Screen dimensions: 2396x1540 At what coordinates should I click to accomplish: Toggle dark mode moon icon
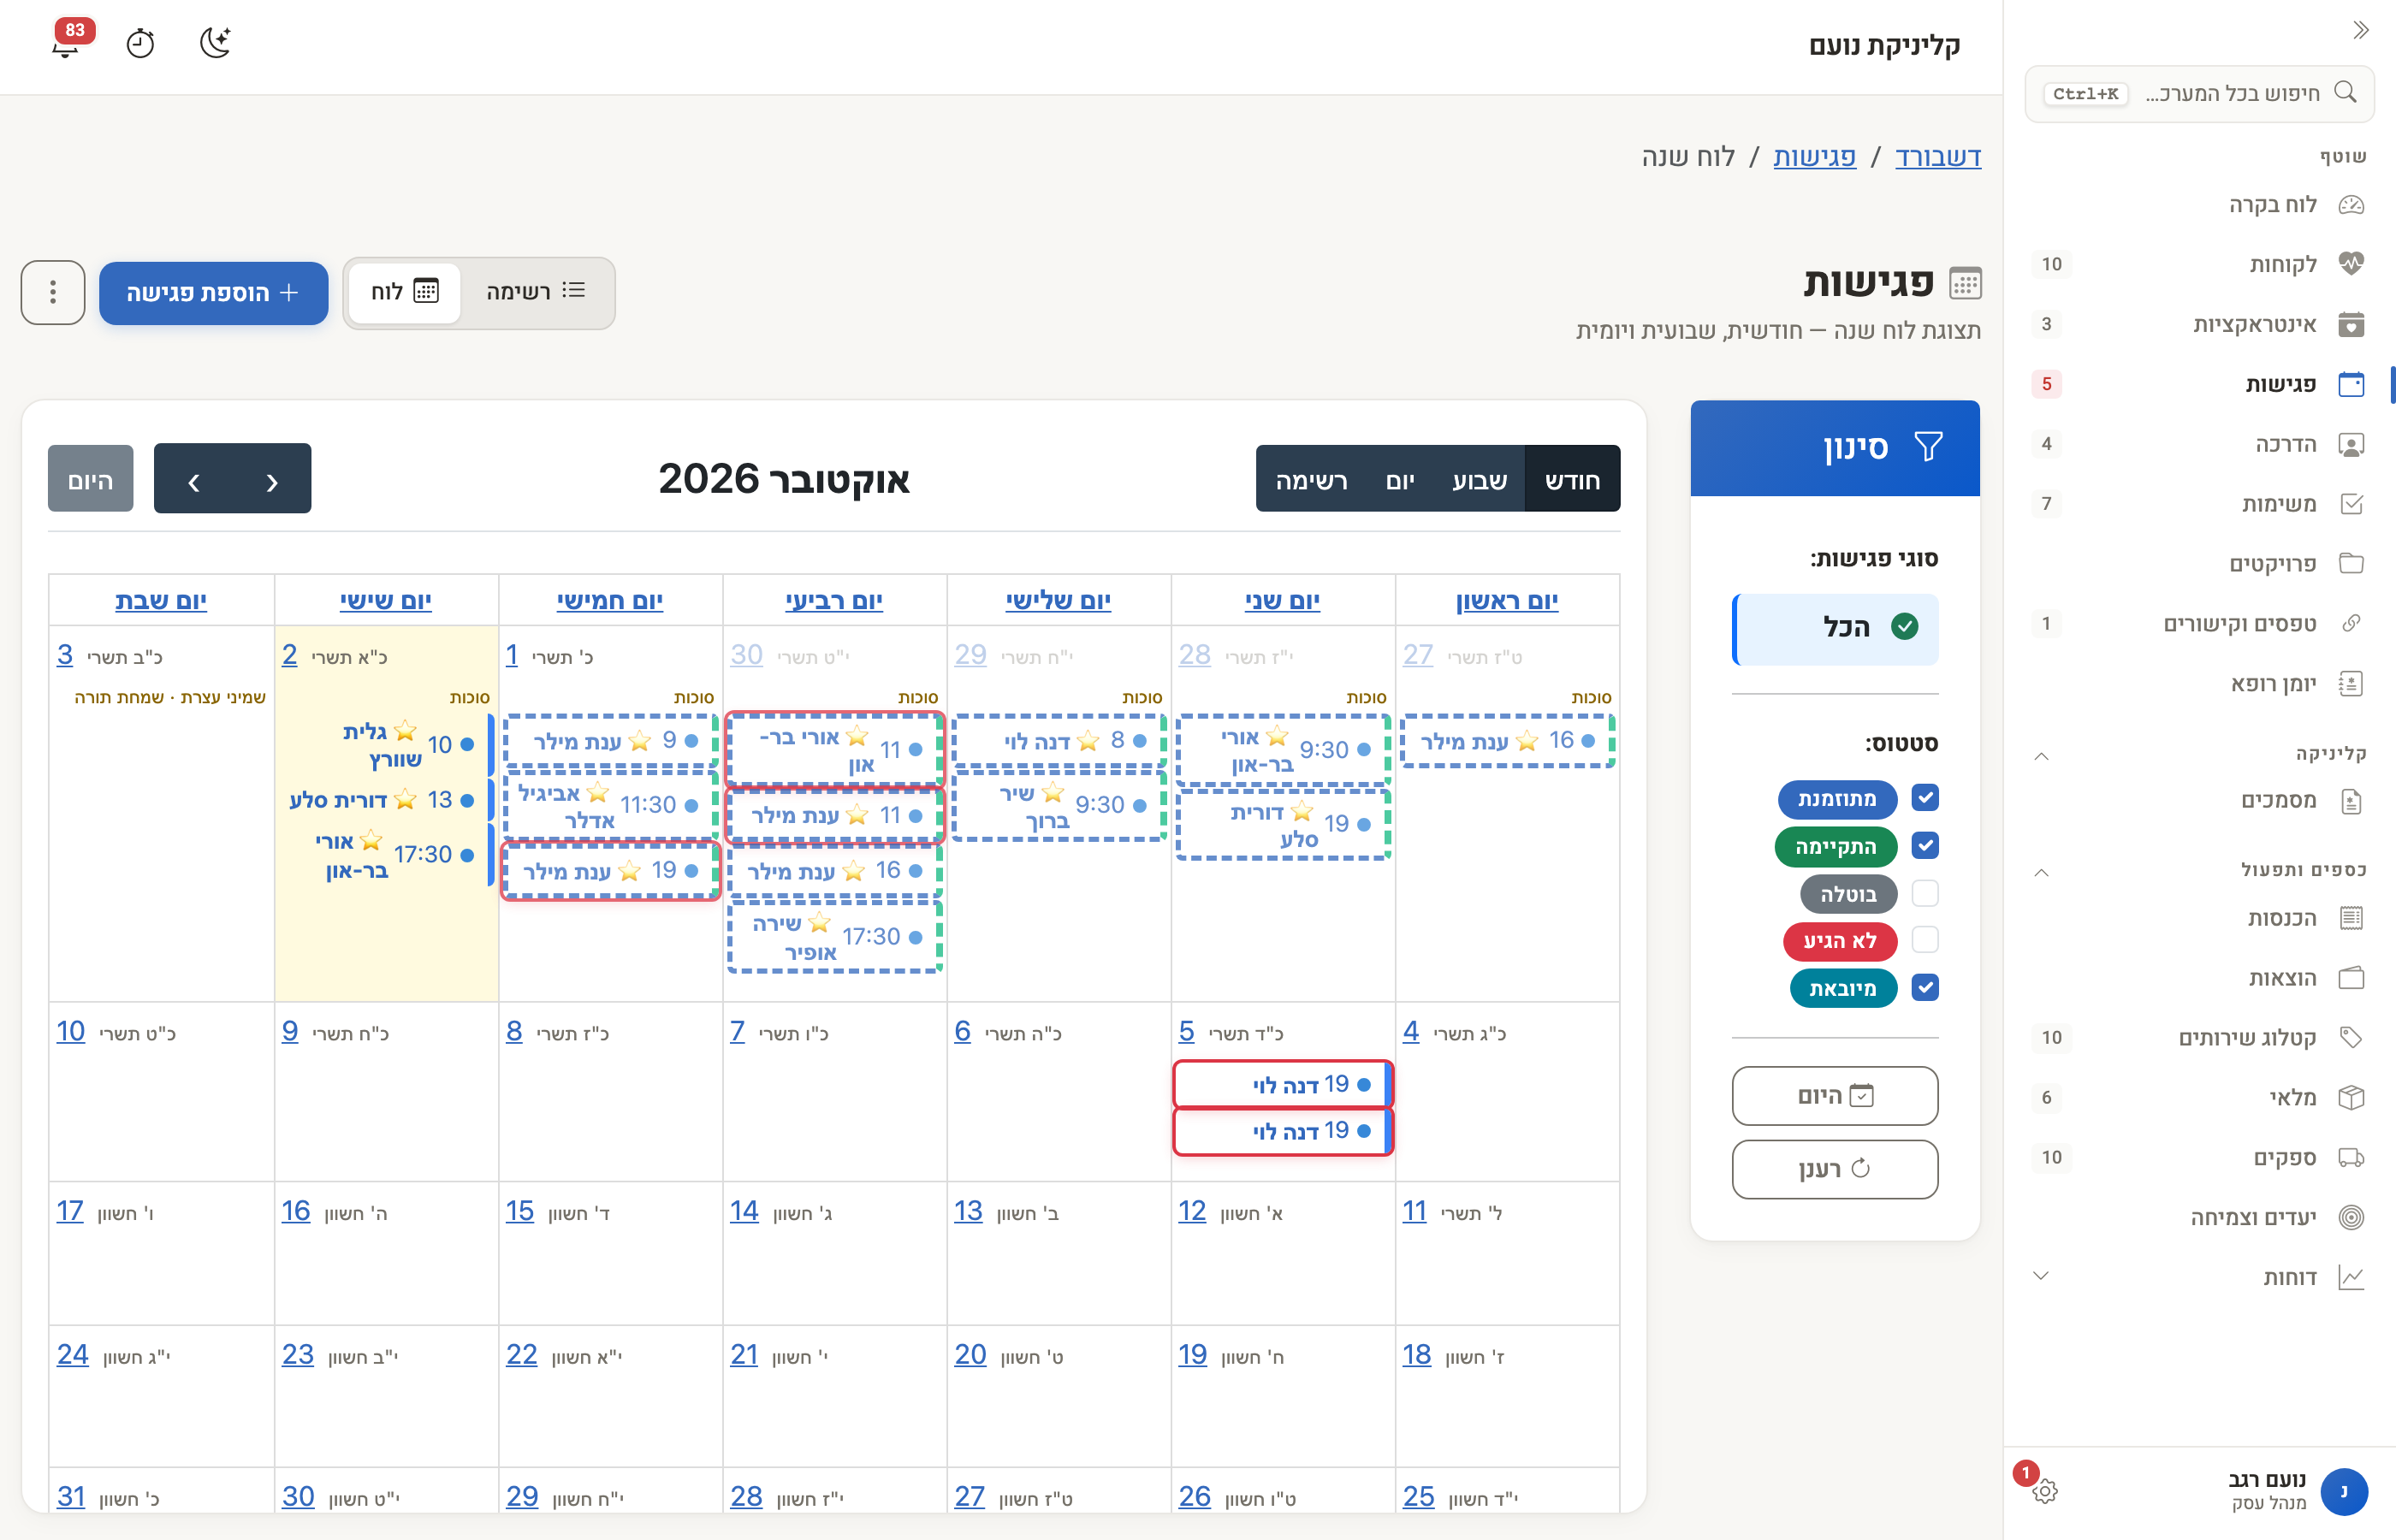click(x=215, y=43)
